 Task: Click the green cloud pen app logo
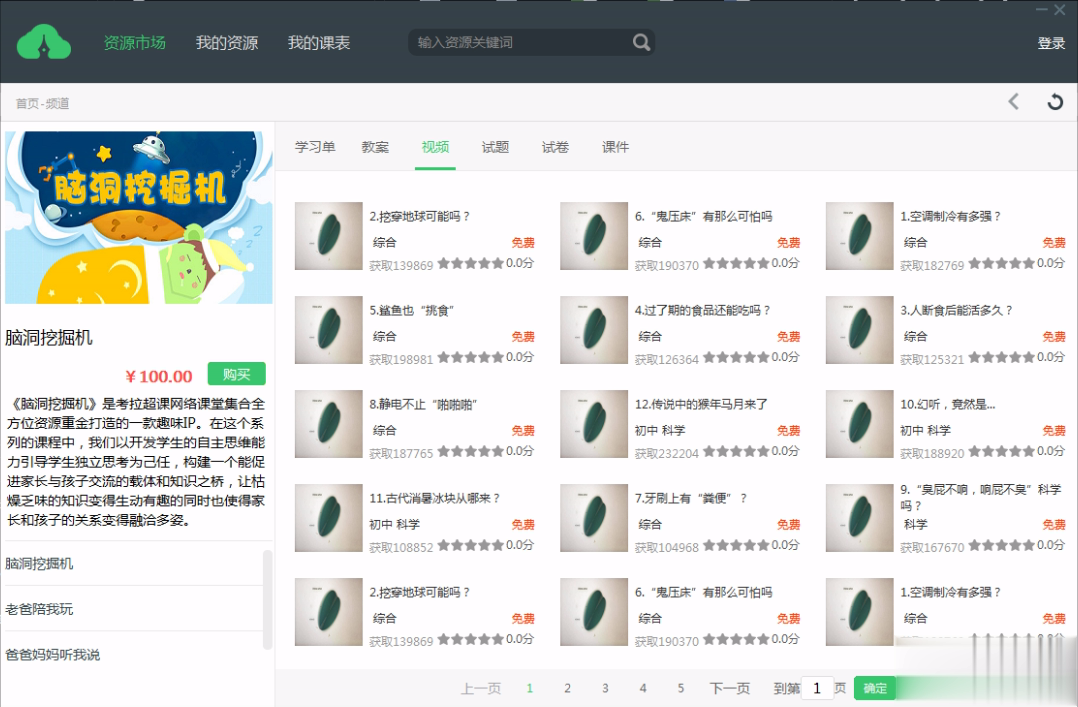click(x=42, y=42)
